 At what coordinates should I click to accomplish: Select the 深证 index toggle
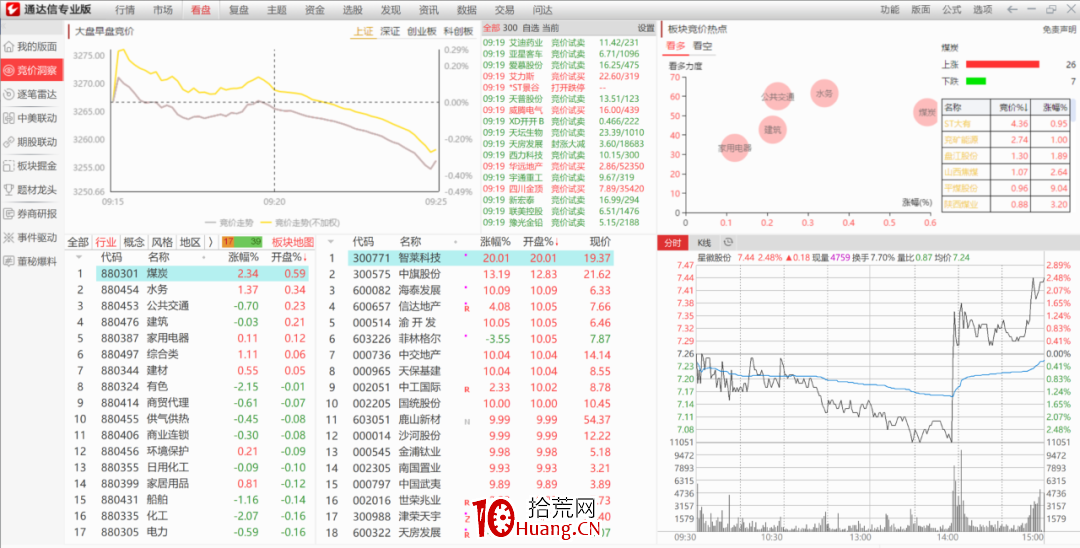pos(391,31)
